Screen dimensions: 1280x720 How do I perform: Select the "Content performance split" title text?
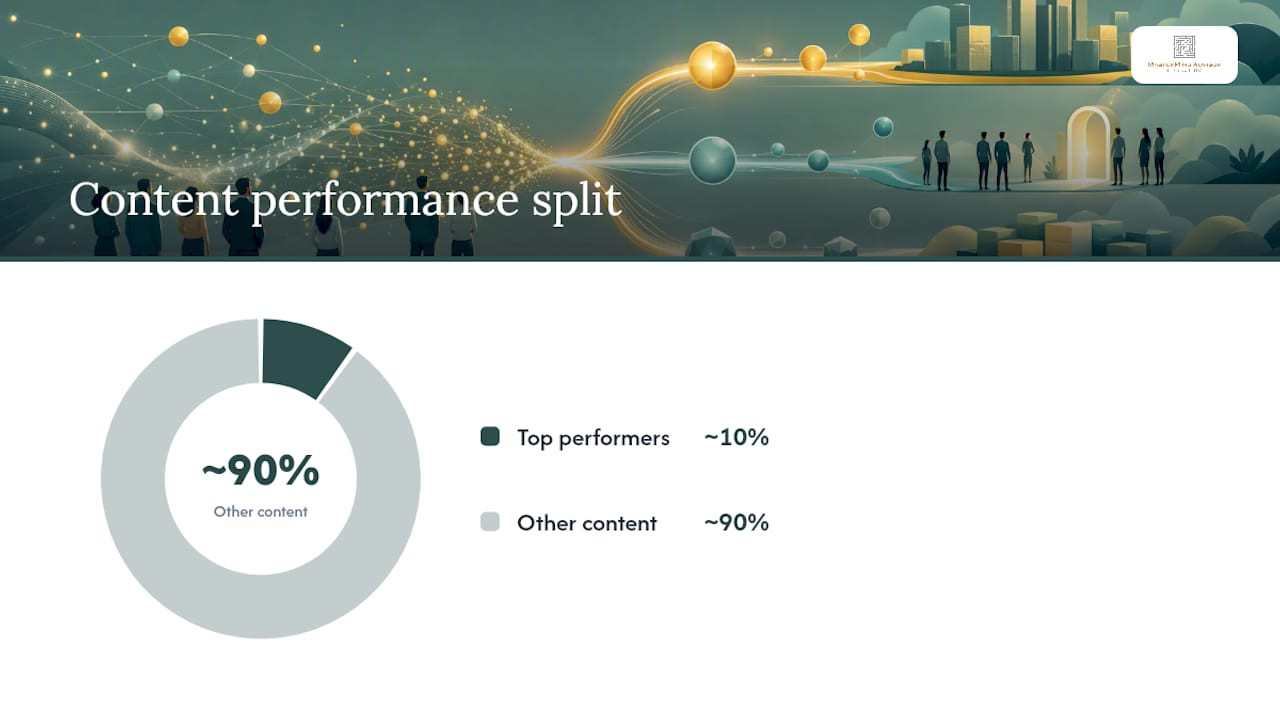(x=345, y=200)
